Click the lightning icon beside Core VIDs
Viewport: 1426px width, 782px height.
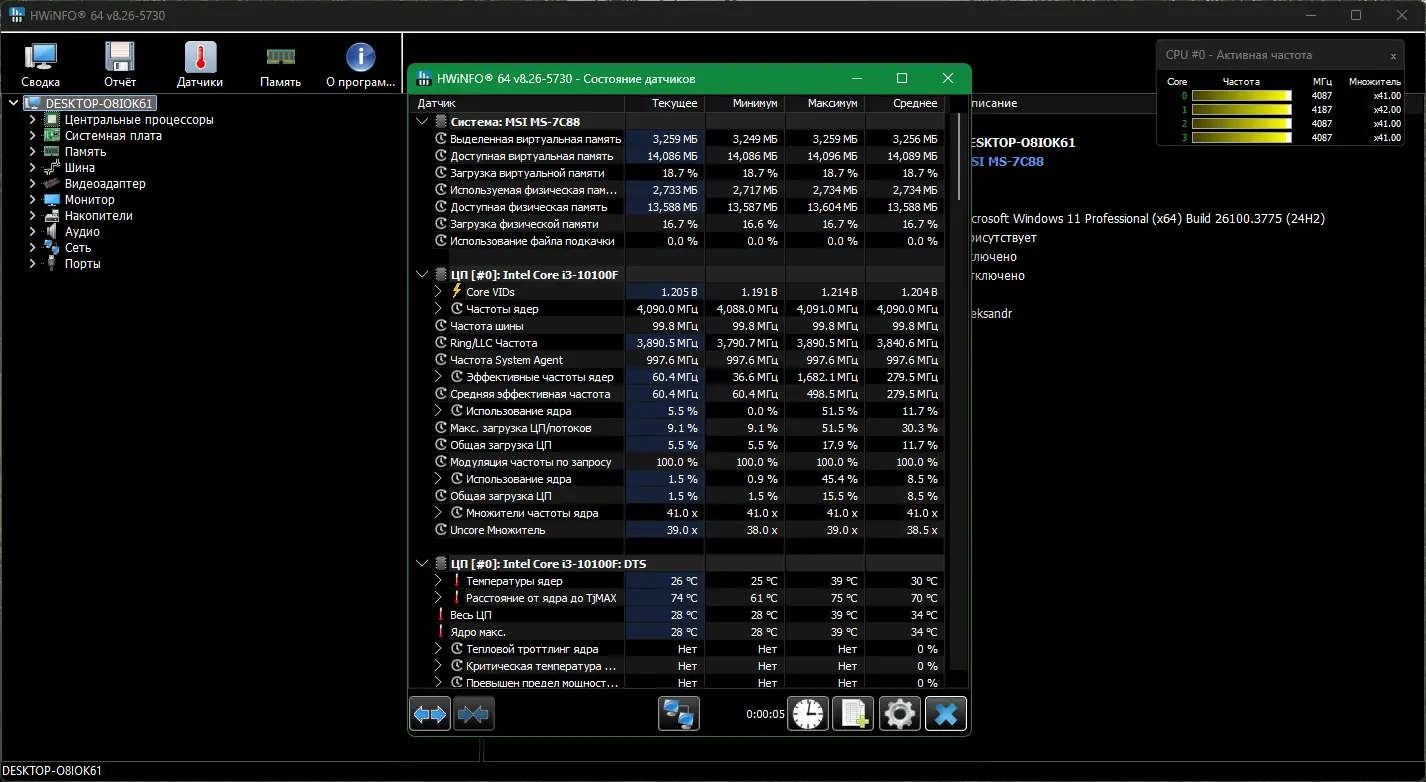[x=457, y=291]
